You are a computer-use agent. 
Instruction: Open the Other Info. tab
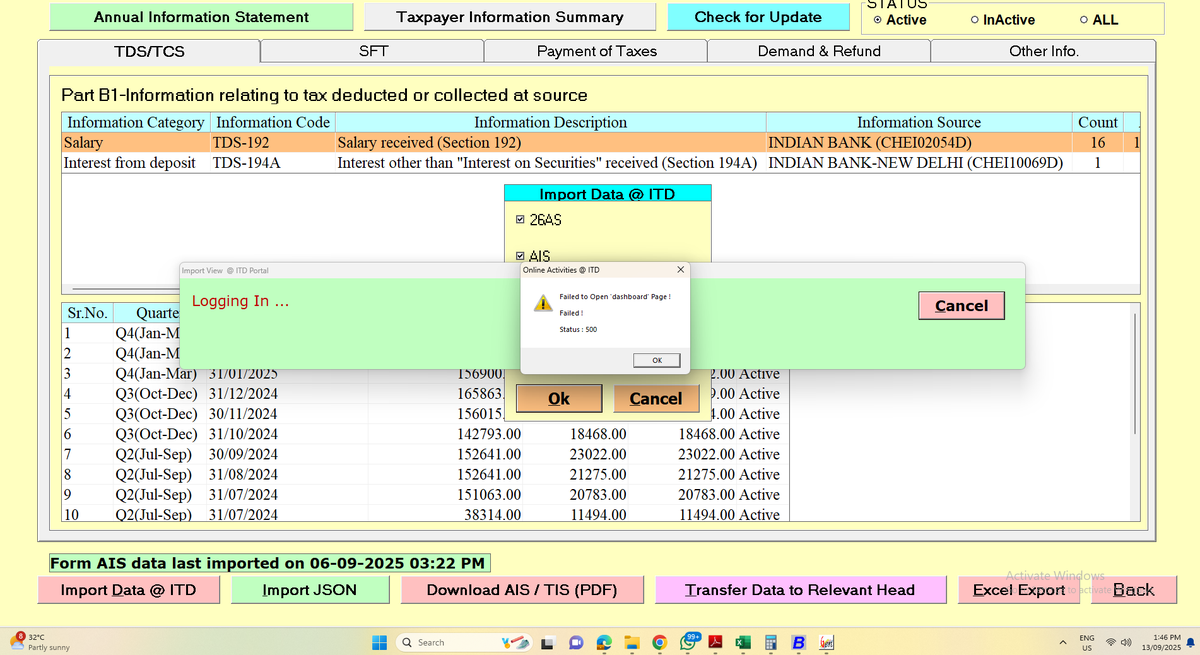tap(1043, 51)
